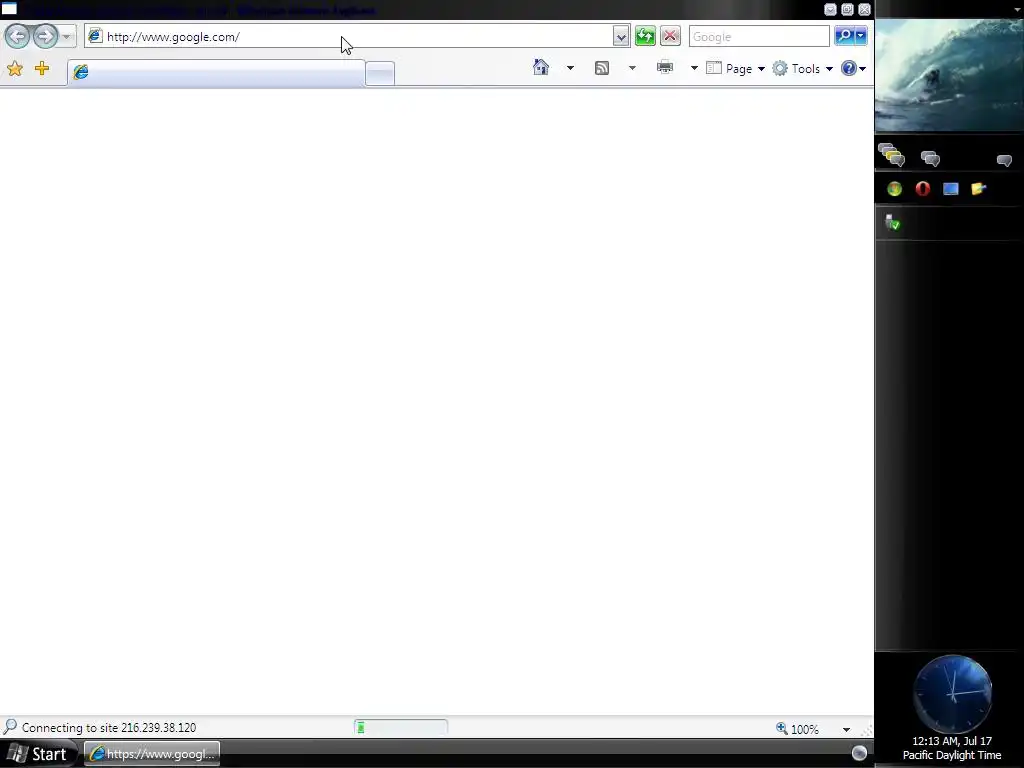Open the yellow folder icon in the sidebar
The height and width of the screenshot is (768, 1024).
point(978,189)
